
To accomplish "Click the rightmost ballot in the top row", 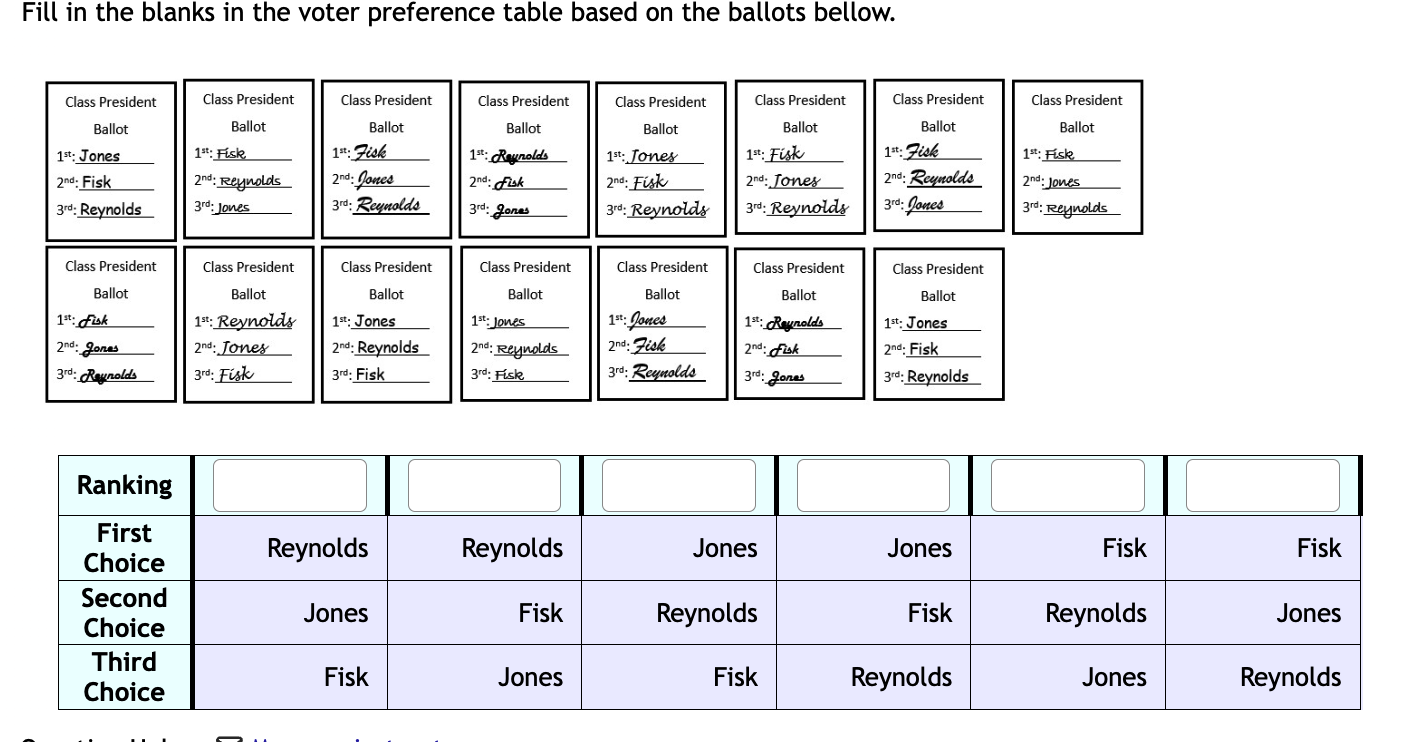I will point(1076,157).
